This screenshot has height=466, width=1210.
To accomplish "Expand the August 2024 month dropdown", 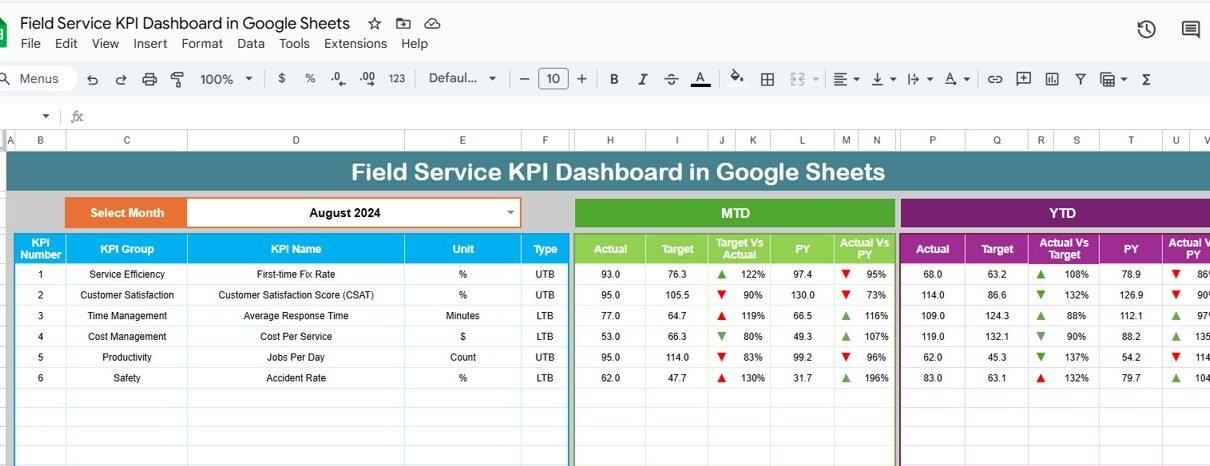I will 511,212.
